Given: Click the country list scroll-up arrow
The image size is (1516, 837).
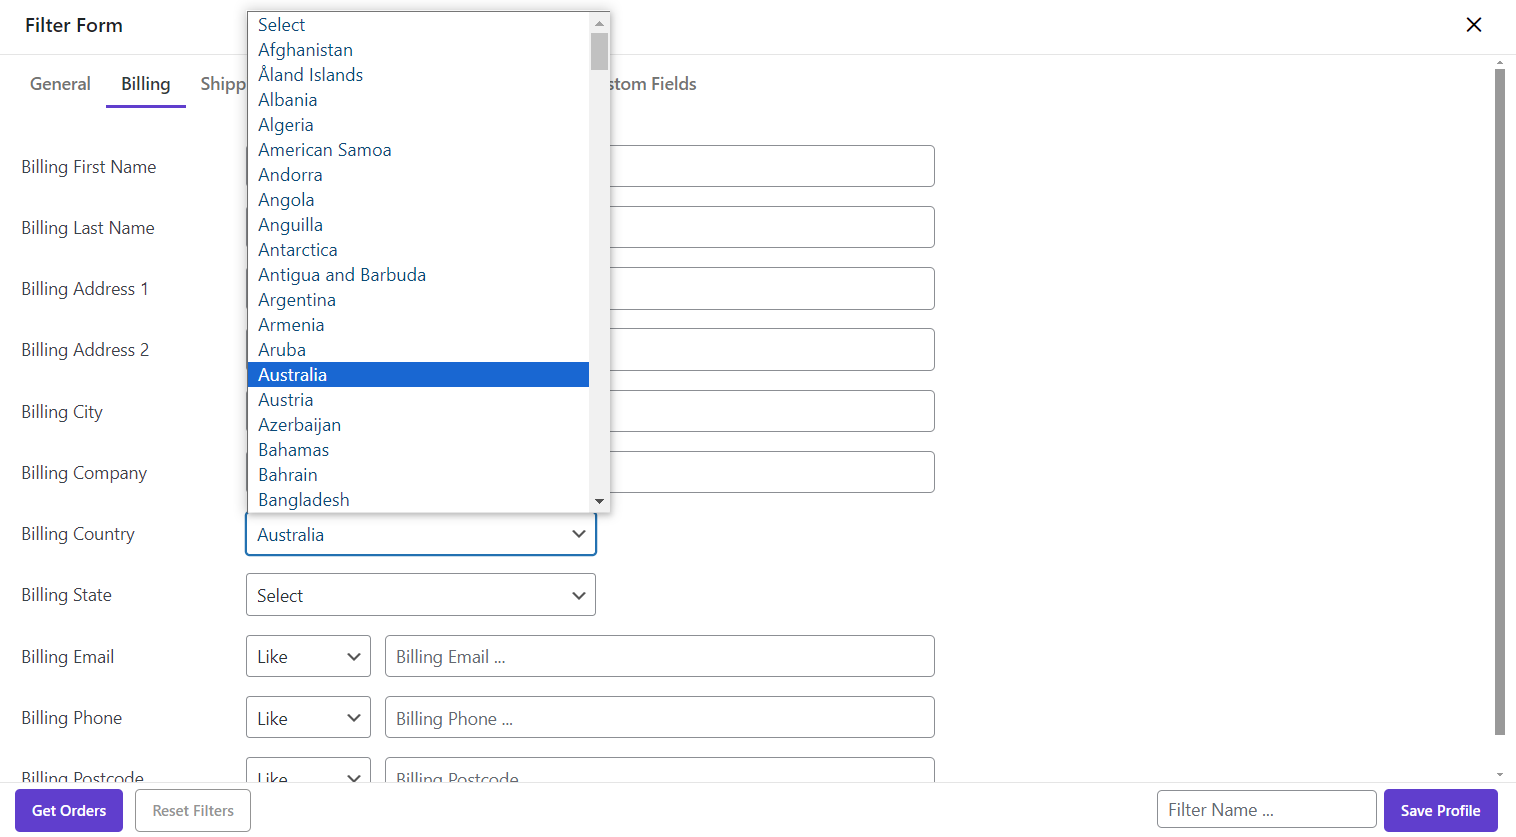Looking at the screenshot, I should pyautogui.click(x=599, y=23).
